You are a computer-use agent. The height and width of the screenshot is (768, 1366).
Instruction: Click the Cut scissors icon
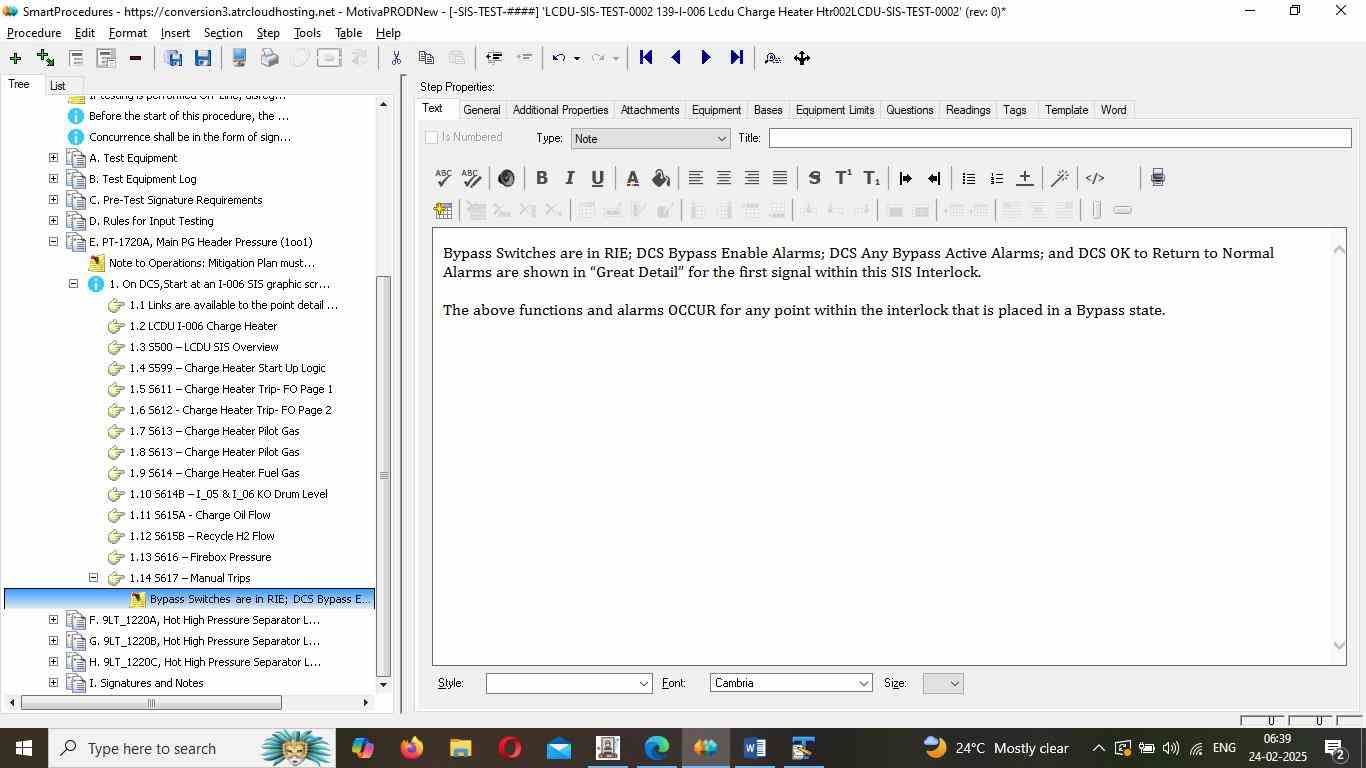396,58
